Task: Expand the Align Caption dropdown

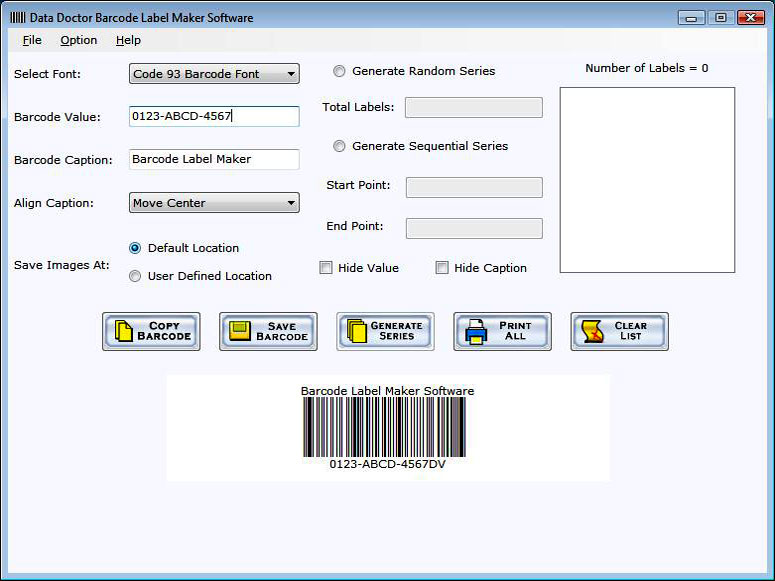Action: pyautogui.click(x=214, y=203)
